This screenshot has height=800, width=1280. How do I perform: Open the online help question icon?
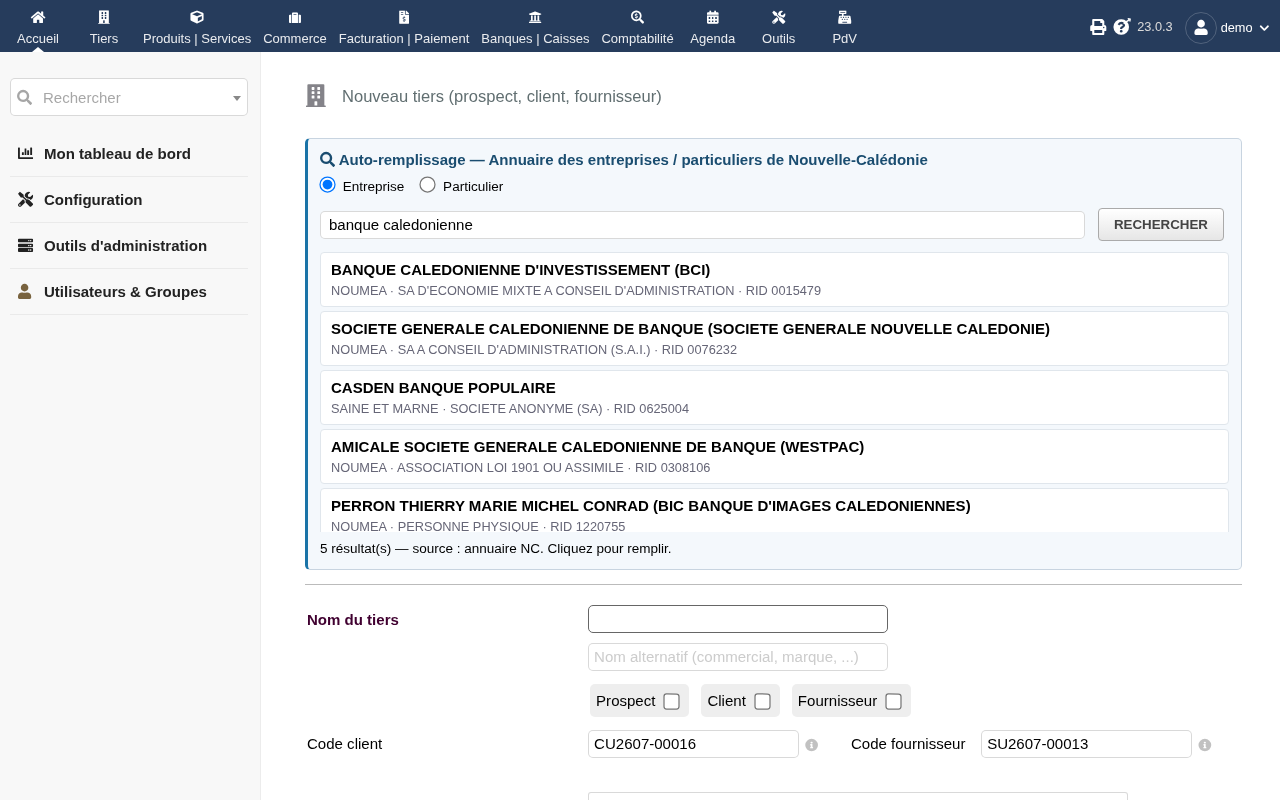tap(1122, 27)
